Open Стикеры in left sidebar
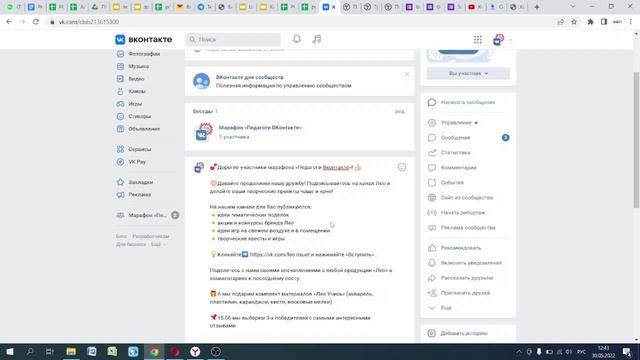 coord(139,116)
